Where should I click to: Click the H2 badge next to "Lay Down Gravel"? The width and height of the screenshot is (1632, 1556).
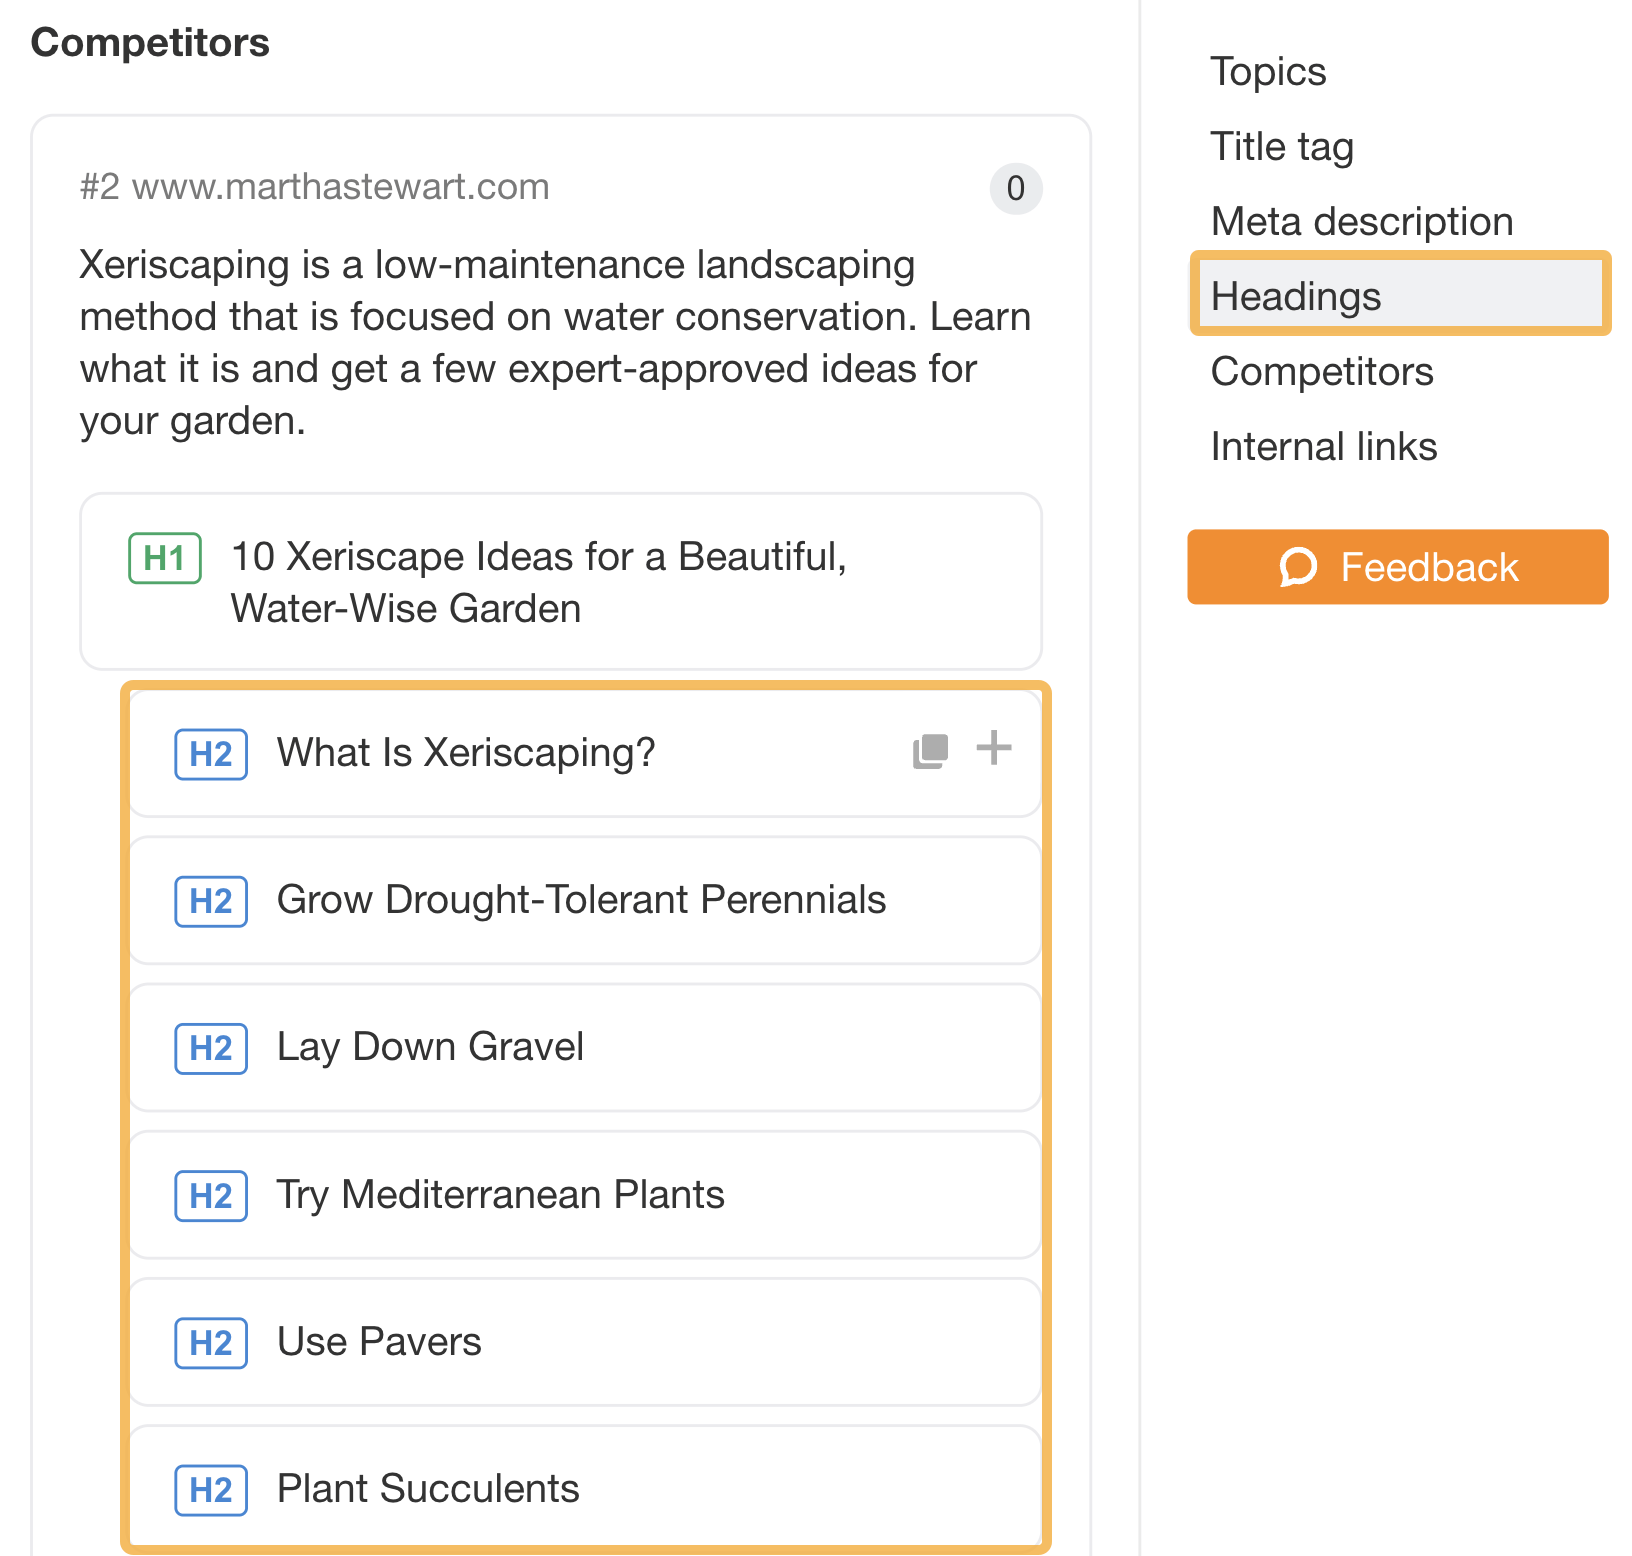pyautogui.click(x=211, y=1048)
